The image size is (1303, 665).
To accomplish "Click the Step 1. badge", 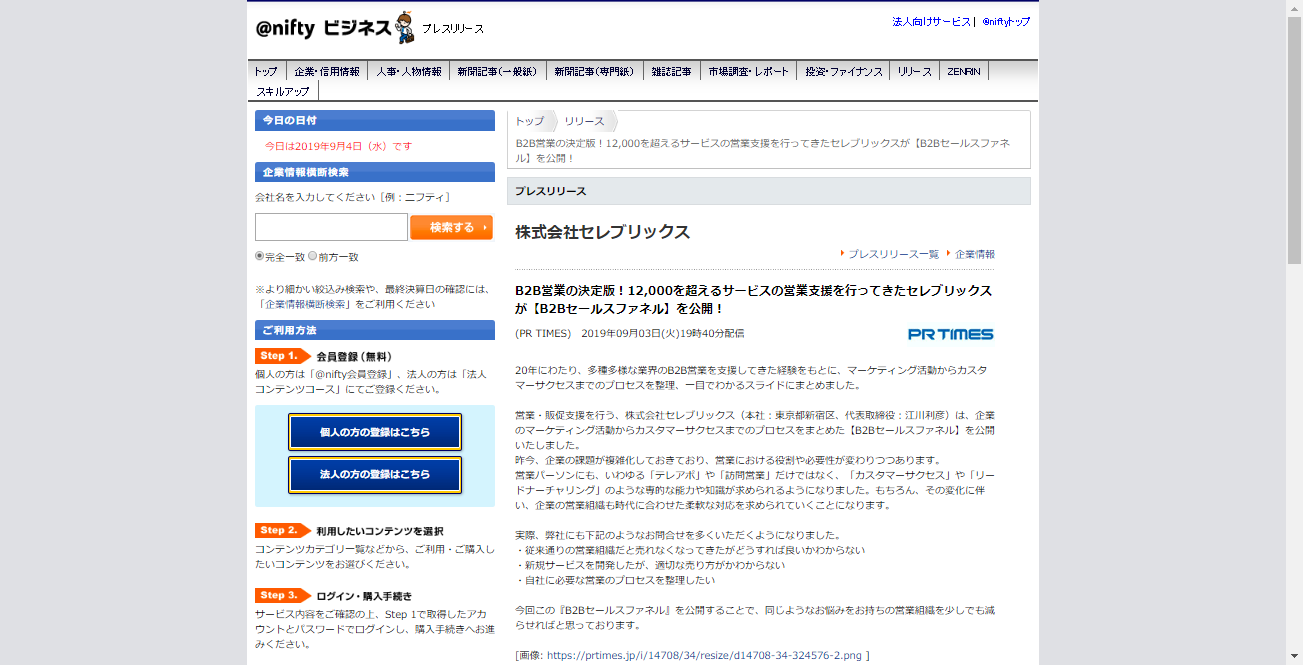I will pos(282,356).
